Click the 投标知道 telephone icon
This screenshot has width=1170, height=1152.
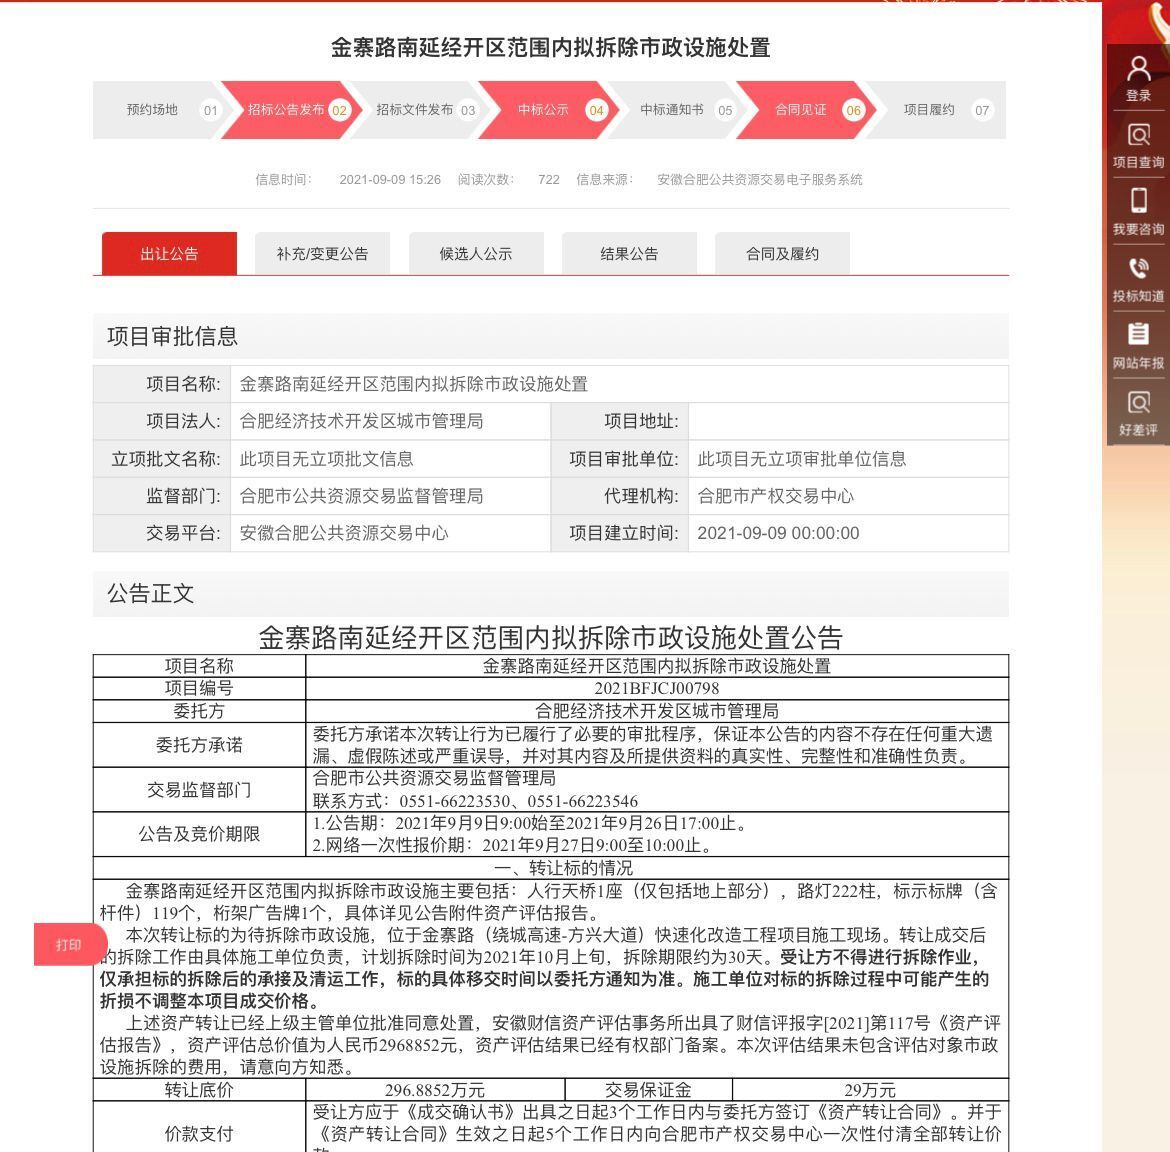(1138, 268)
